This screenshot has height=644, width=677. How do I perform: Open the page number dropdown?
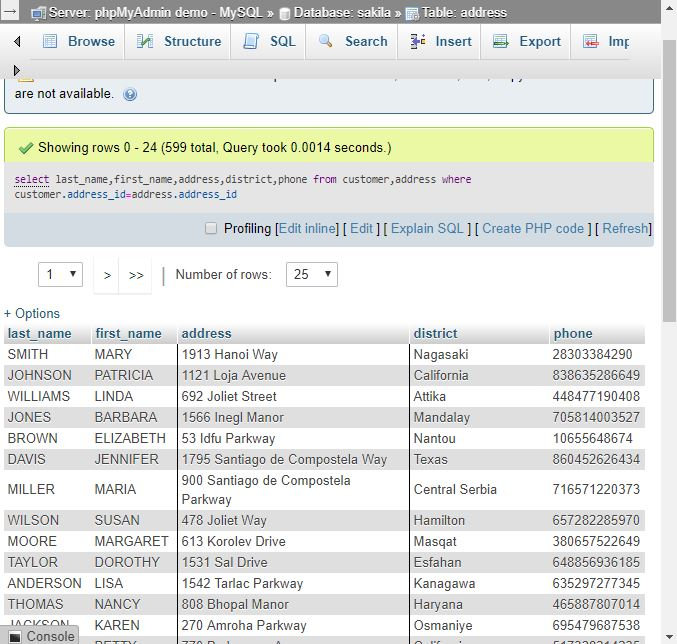[60, 275]
